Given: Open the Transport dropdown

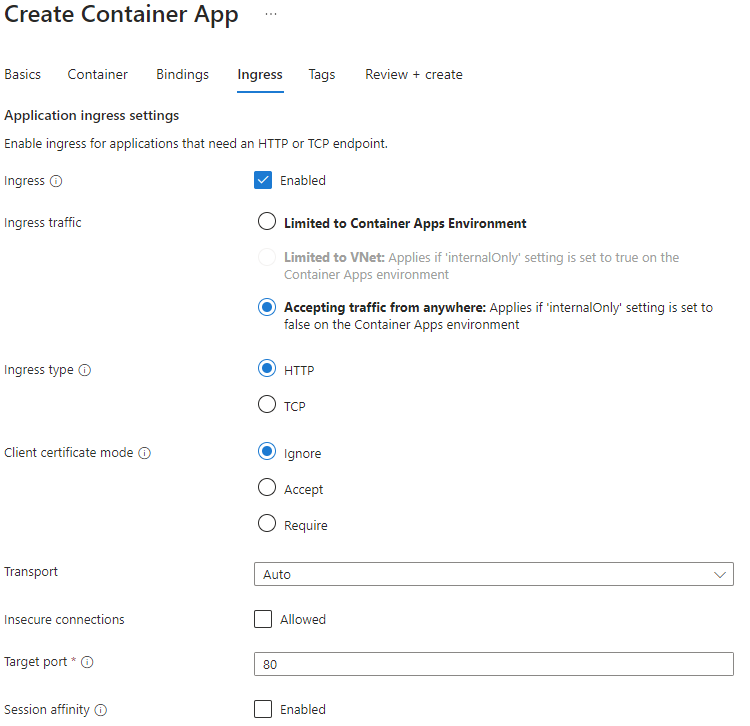Looking at the screenshot, I should [x=493, y=575].
